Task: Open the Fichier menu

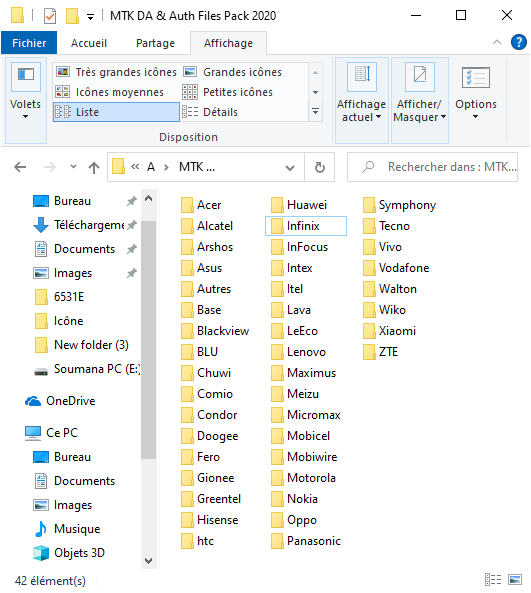Action: click(x=29, y=43)
